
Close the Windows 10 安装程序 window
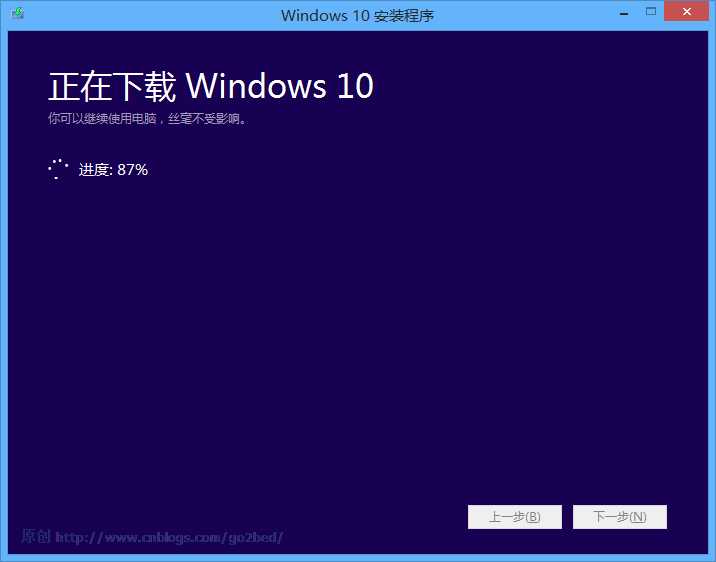point(686,12)
